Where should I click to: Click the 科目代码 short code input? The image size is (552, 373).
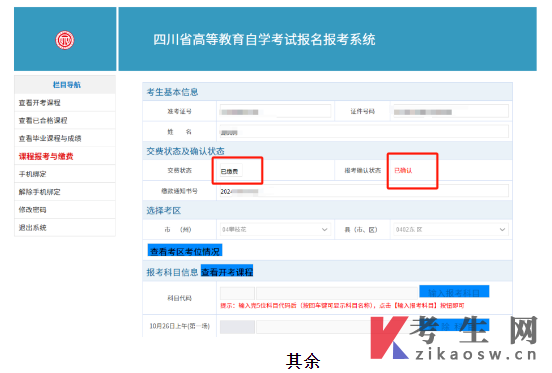[237, 293]
